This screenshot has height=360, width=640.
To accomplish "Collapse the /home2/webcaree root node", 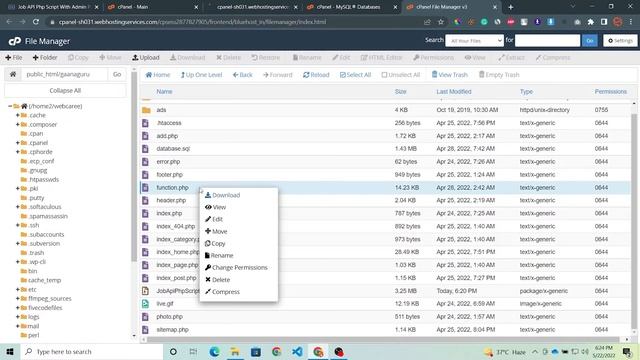I will pos(10,106).
